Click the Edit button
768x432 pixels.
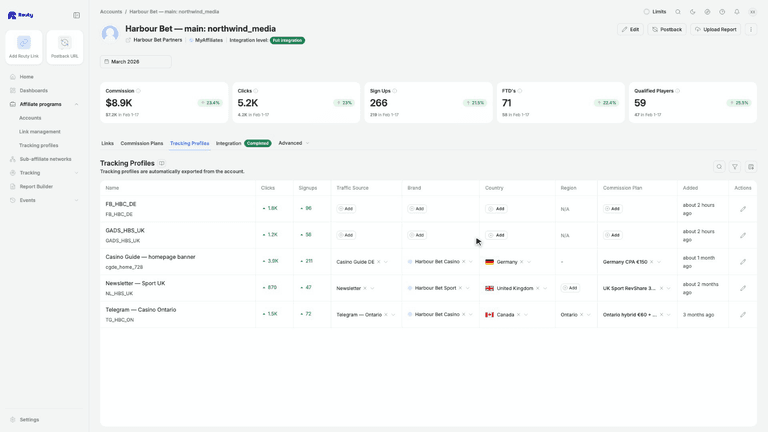tap(630, 29)
